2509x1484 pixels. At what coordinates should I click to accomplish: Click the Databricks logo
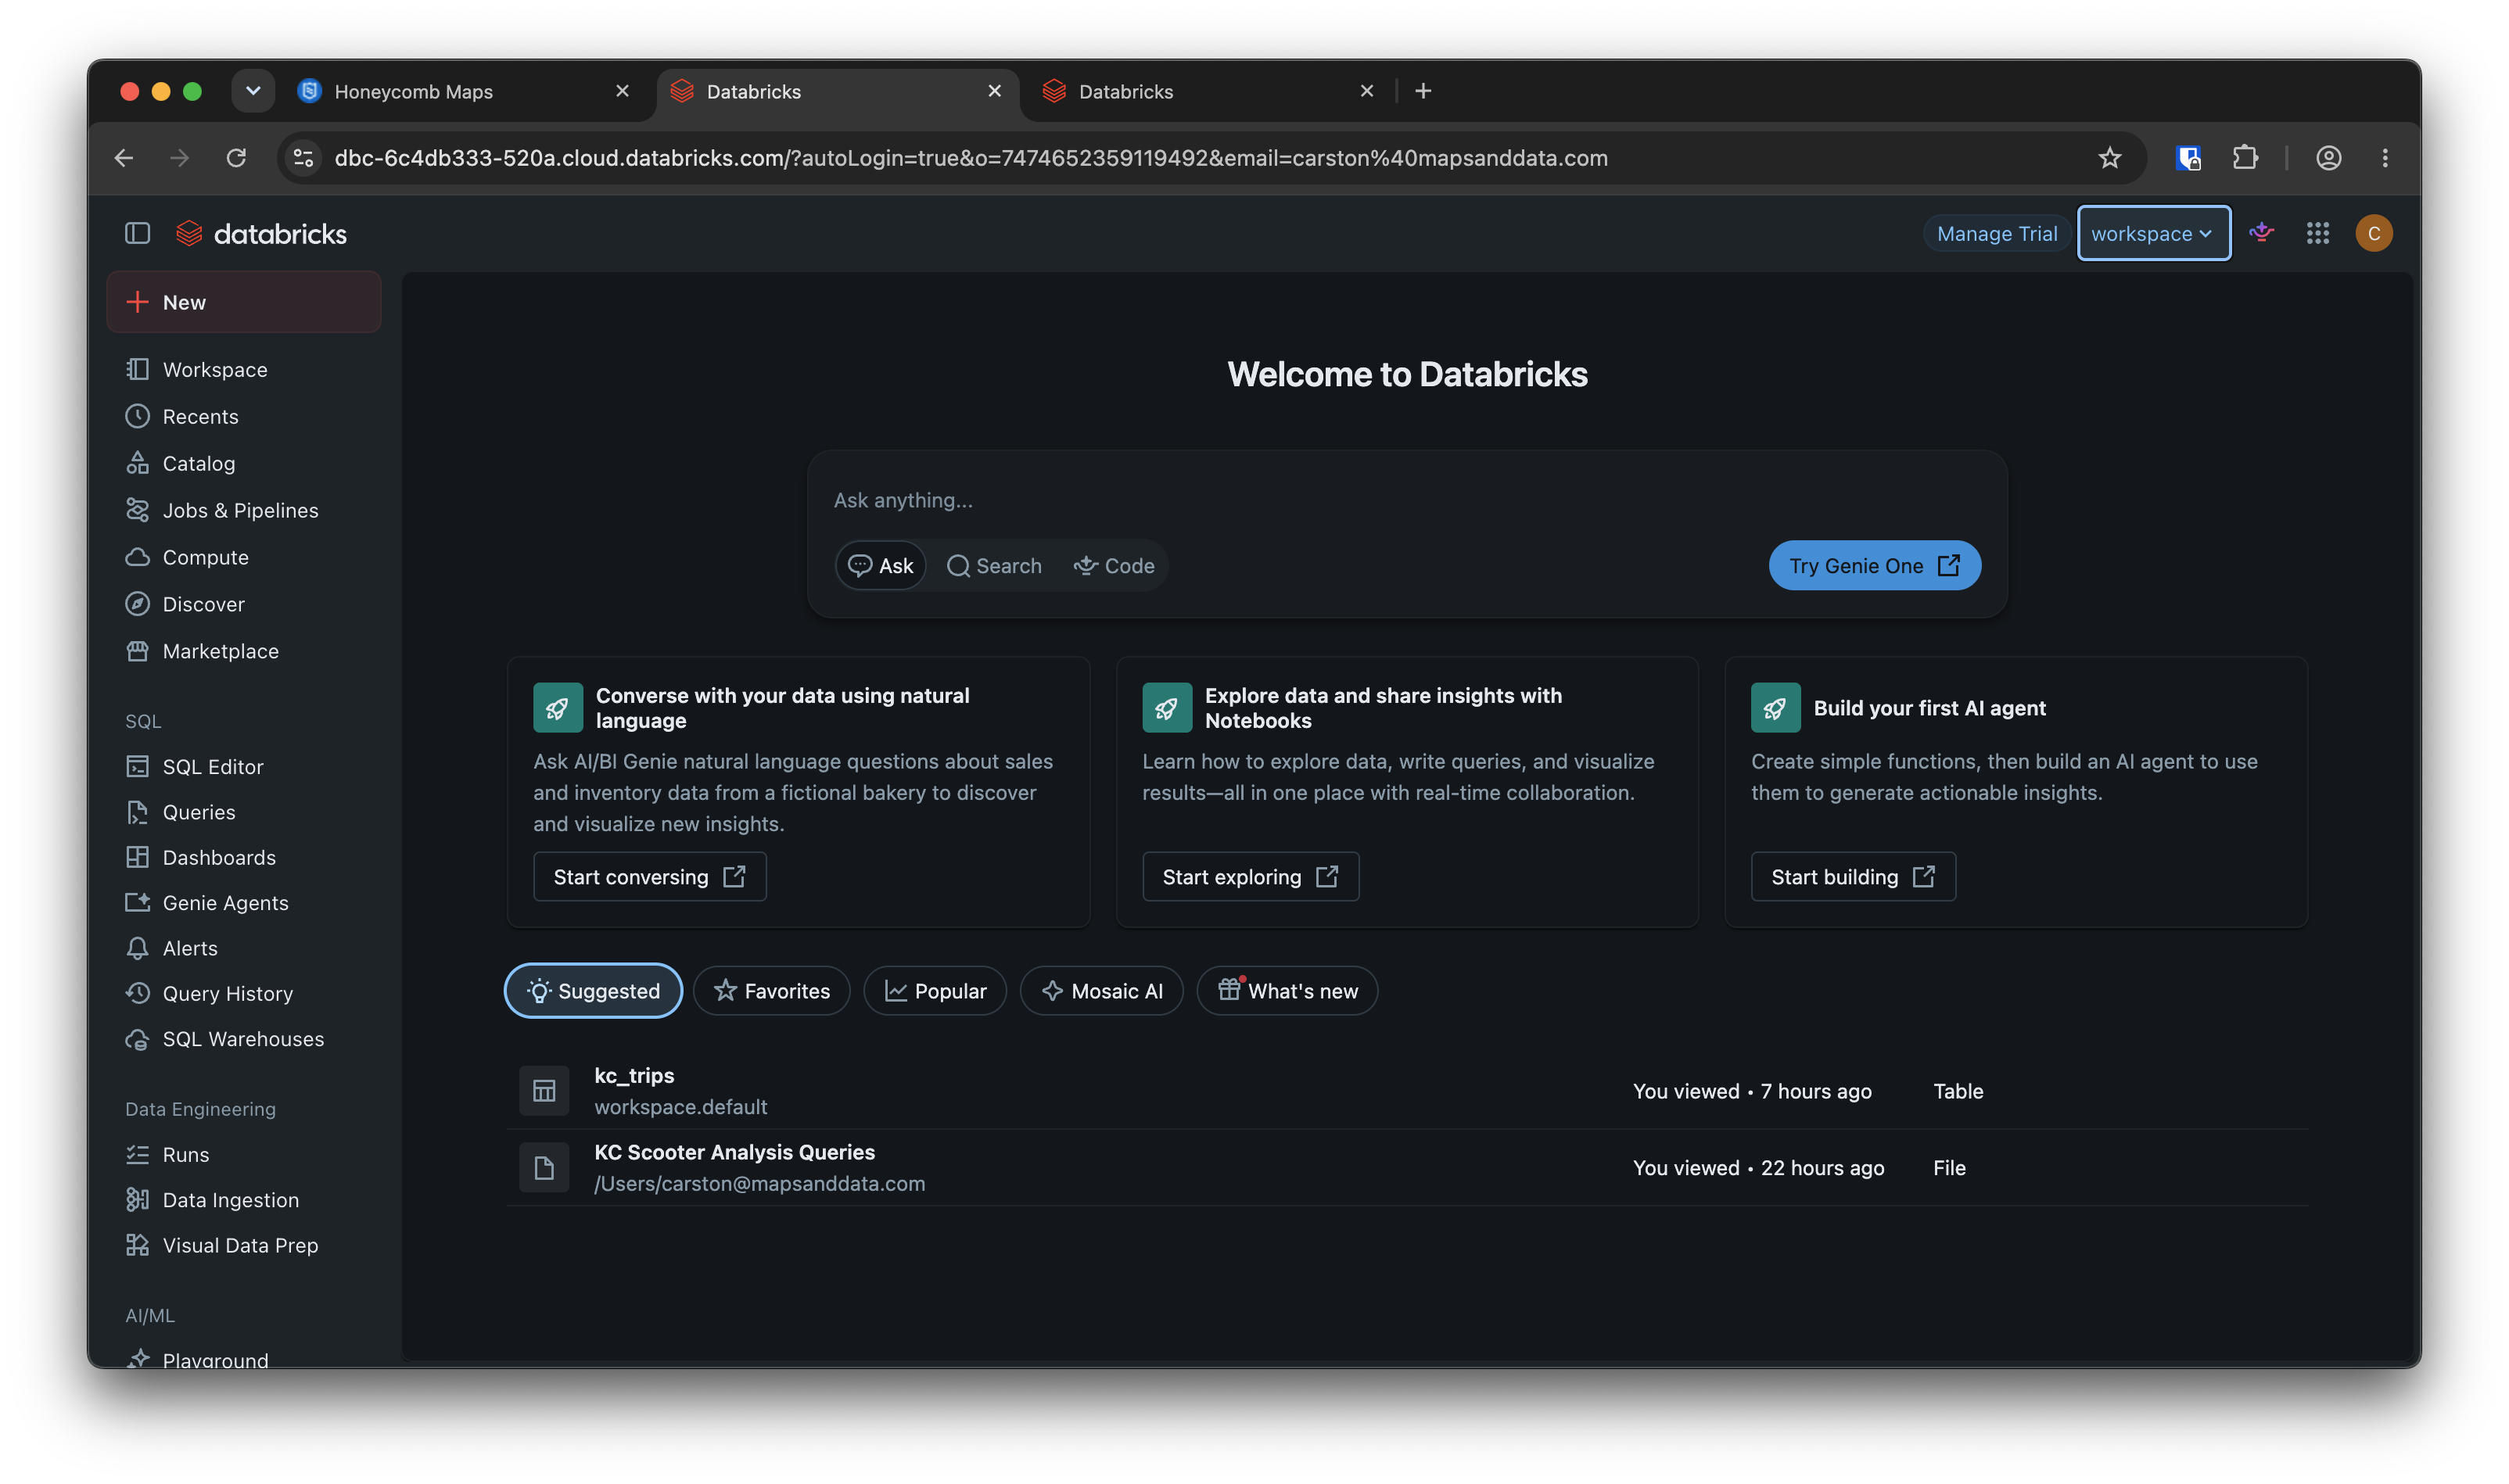(x=261, y=234)
